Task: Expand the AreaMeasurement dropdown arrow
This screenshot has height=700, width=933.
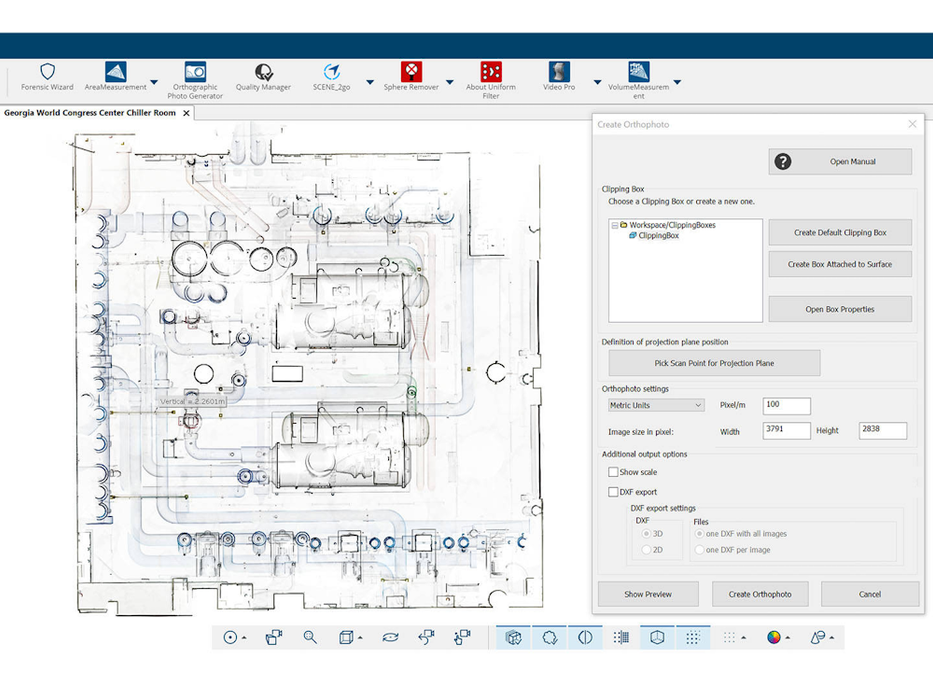Action: tap(154, 82)
